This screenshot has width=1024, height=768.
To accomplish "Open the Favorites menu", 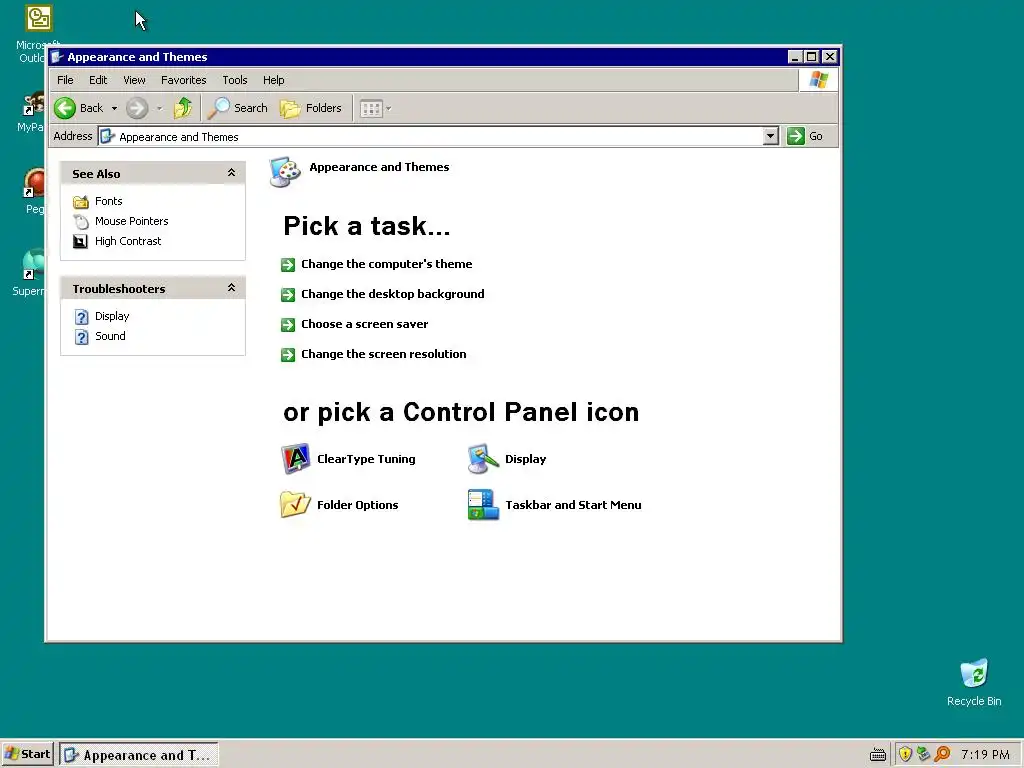I will pyautogui.click(x=184, y=80).
